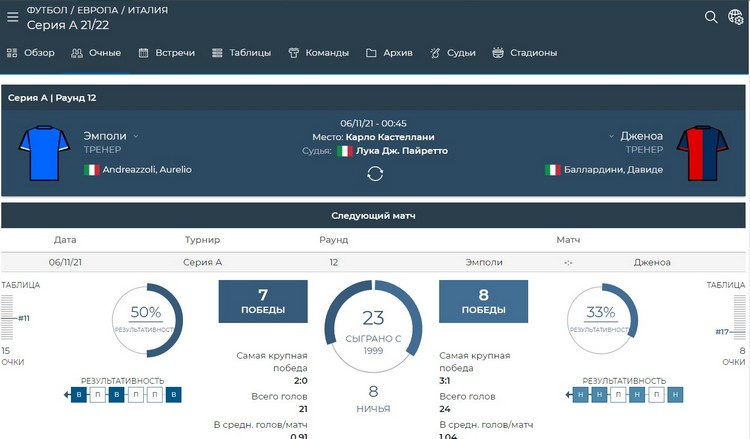750x439 pixels.
Task: Click Дженоа form history back arrow
Action: point(568,395)
